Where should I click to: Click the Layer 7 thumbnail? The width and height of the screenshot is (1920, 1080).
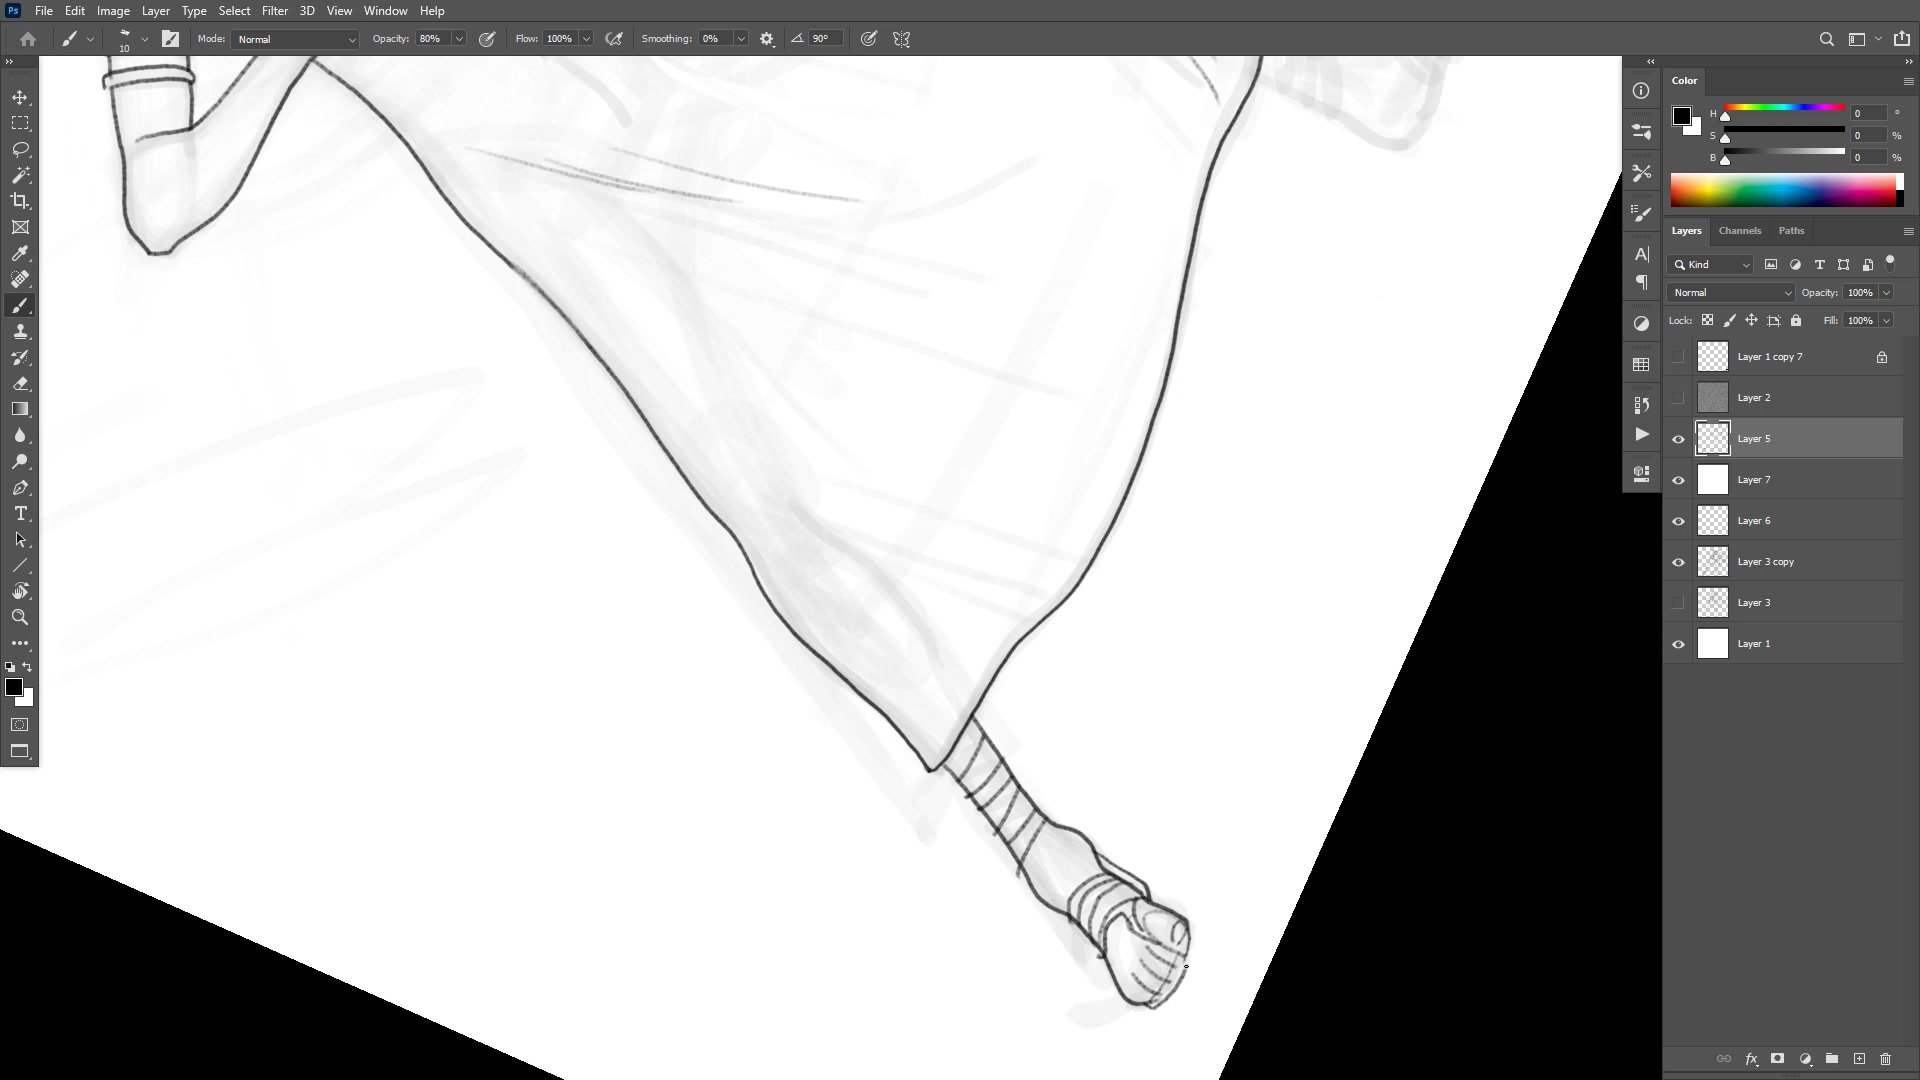1712,480
